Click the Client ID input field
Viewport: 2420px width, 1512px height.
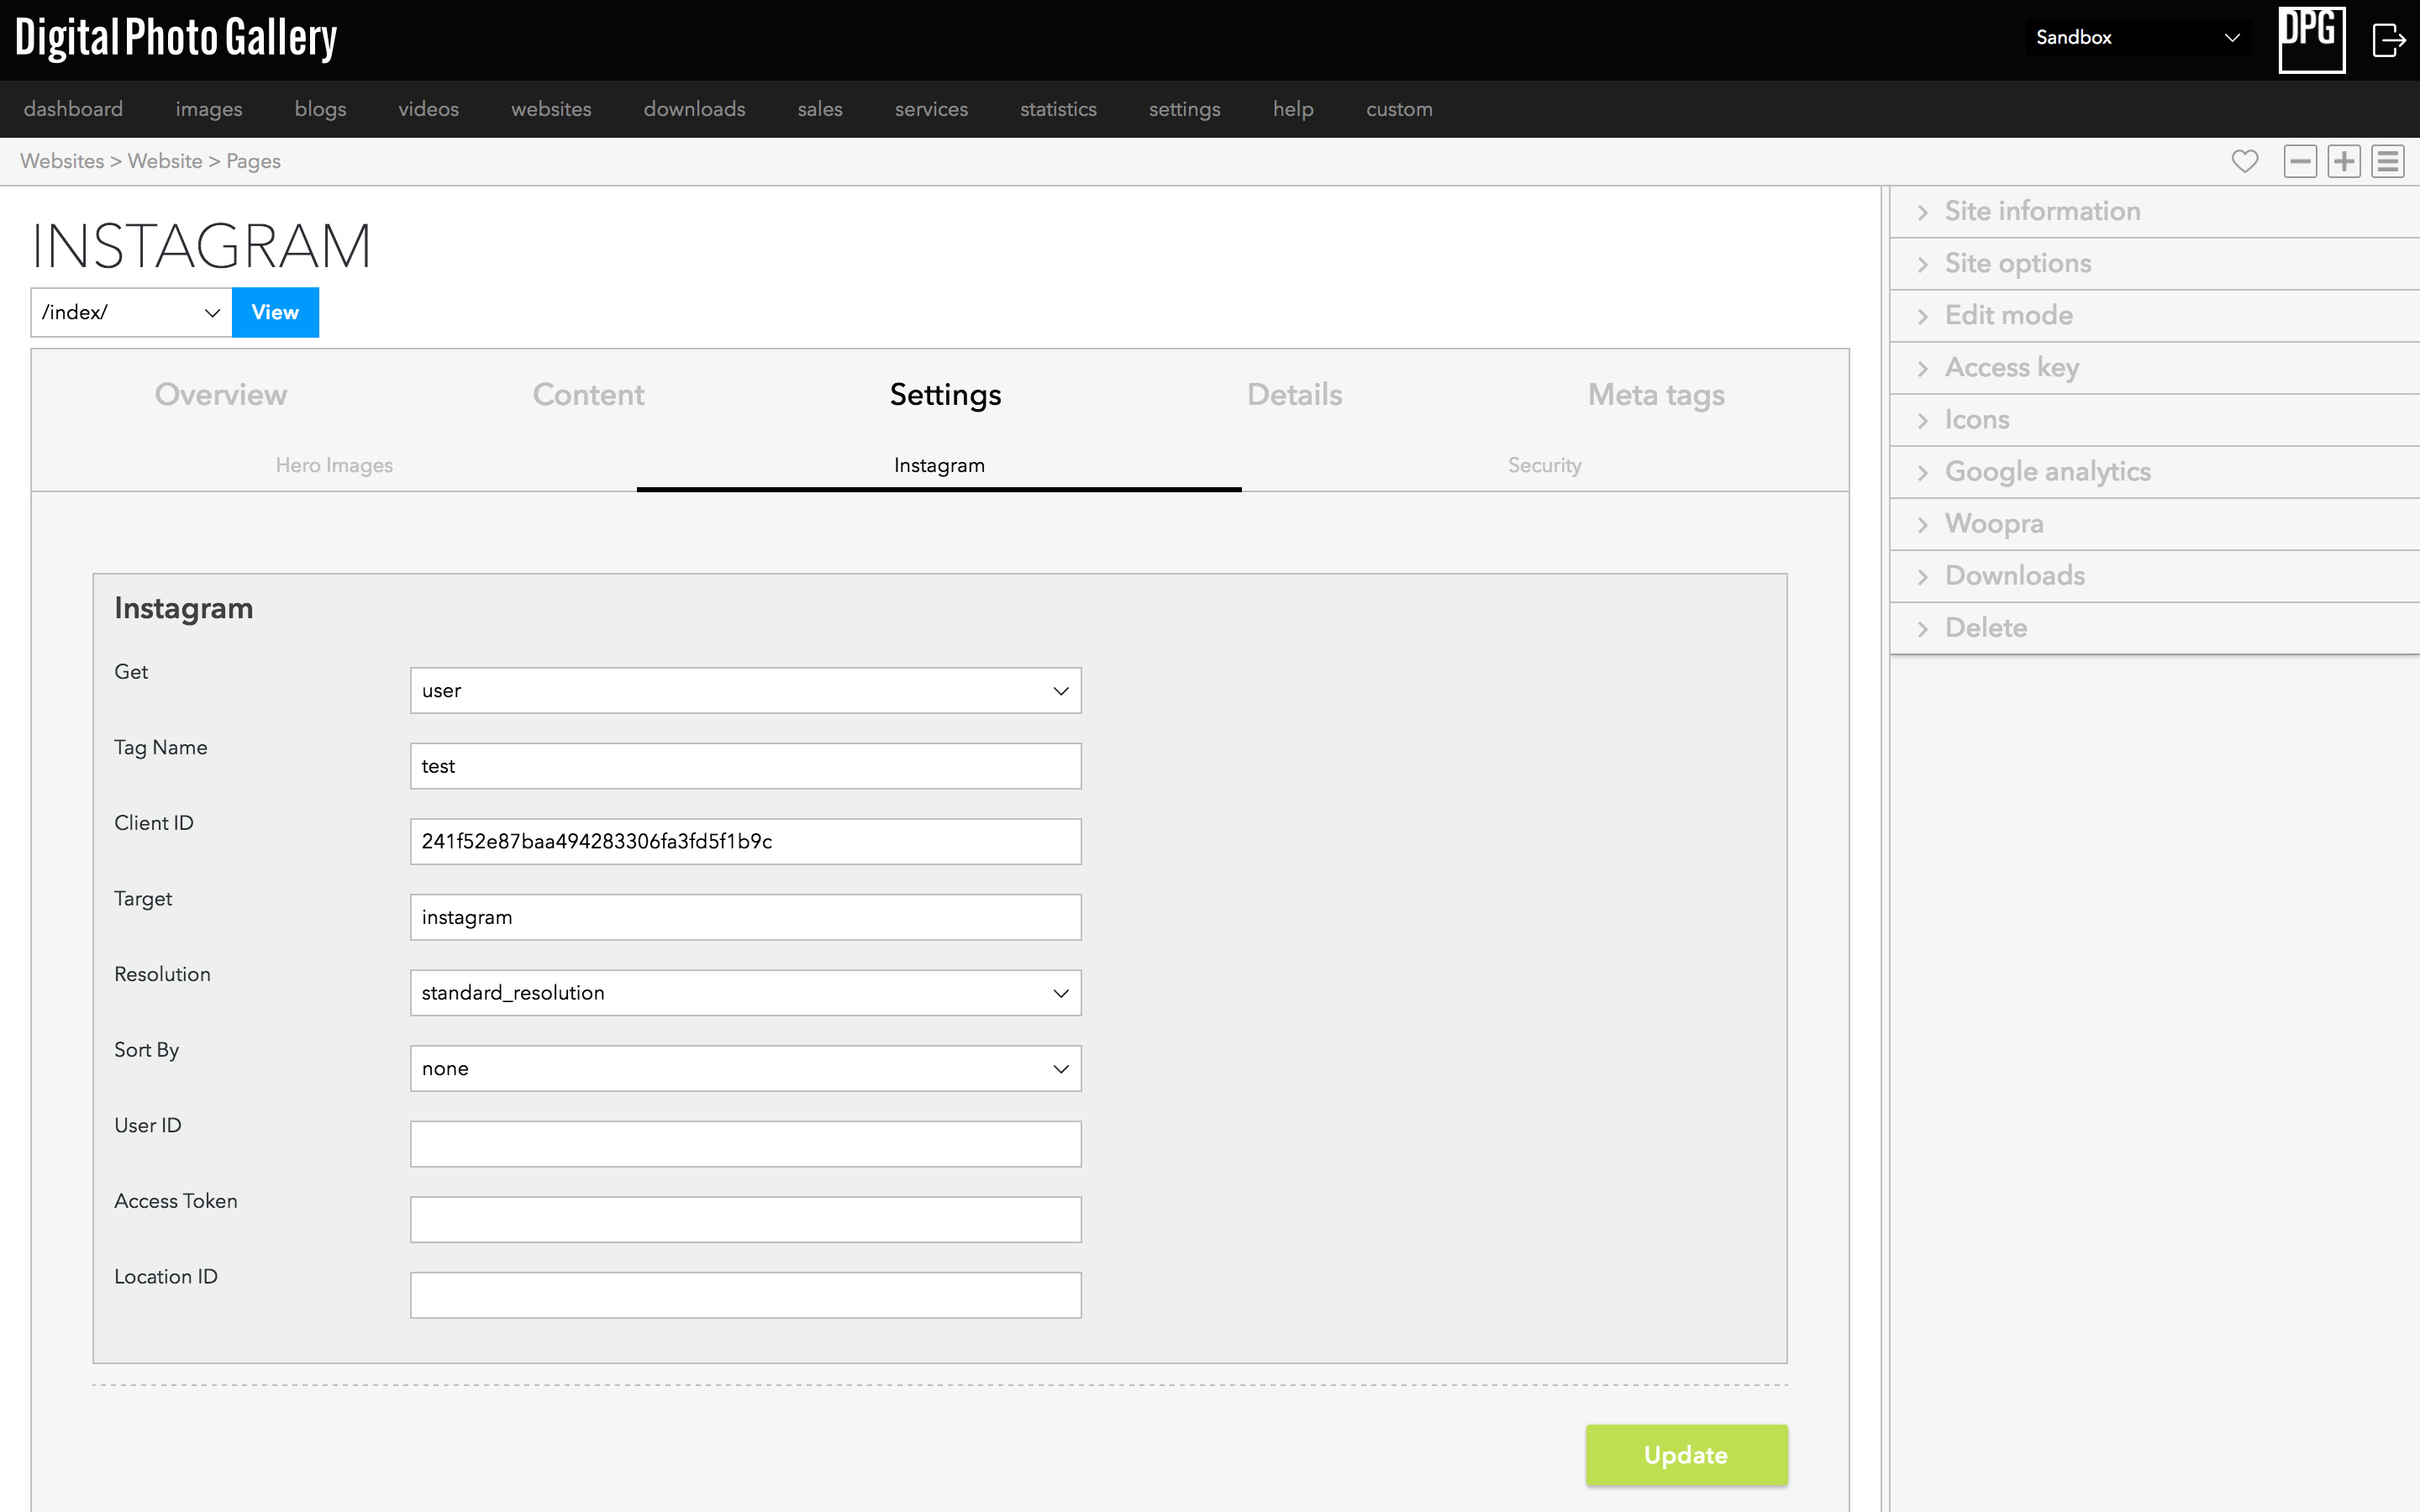(x=745, y=841)
